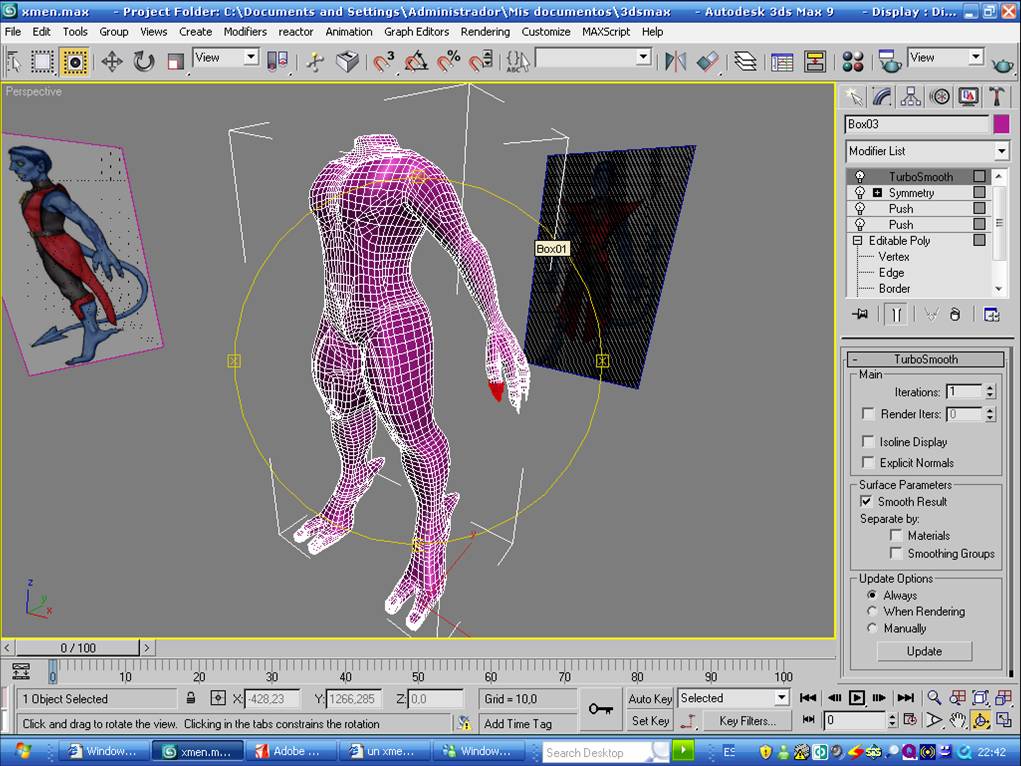Open the Rendering menu

(x=485, y=31)
